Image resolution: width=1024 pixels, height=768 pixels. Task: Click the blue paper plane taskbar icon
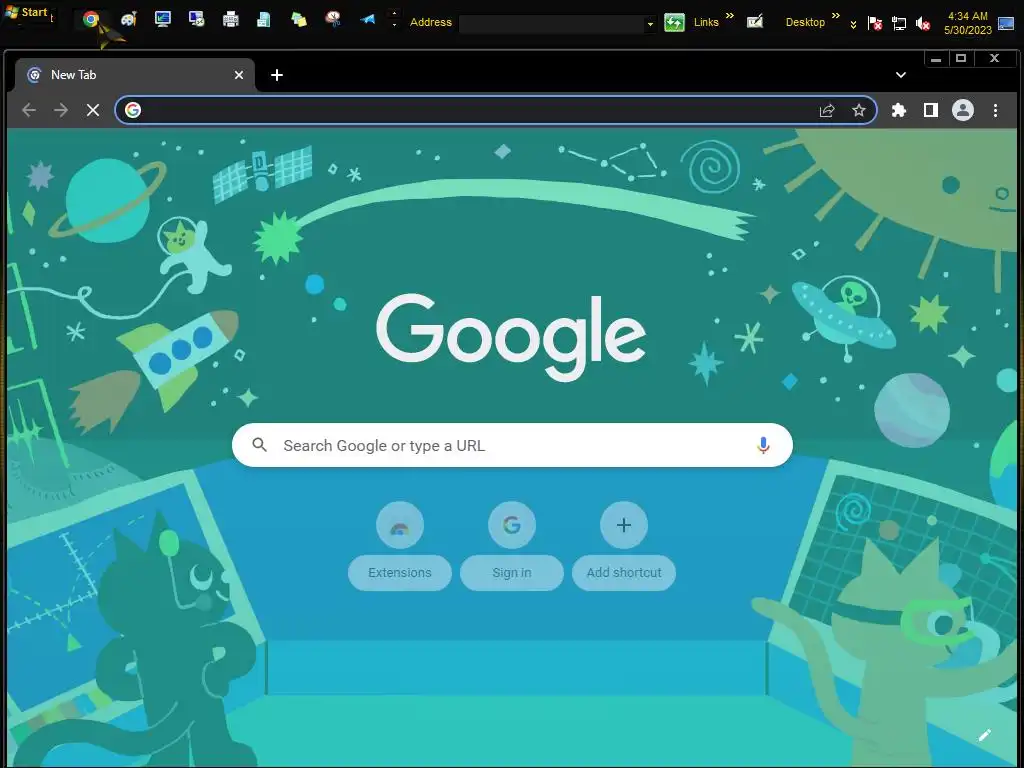368,20
